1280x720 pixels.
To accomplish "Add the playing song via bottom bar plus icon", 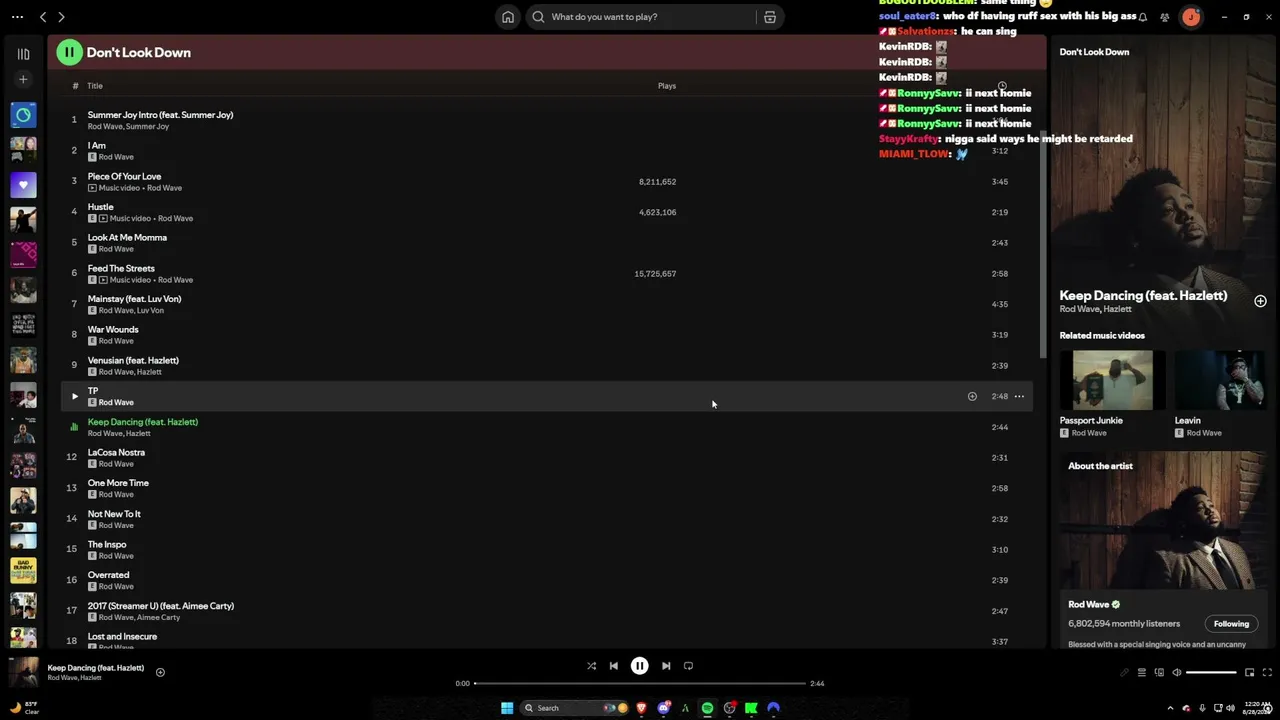I will coord(160,672).
